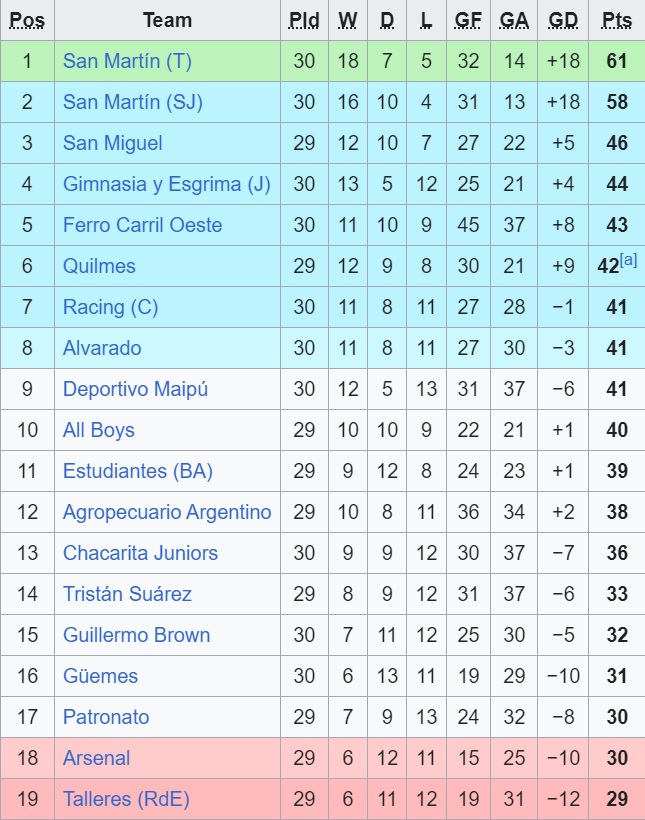Go to Ferro Carril Oeste page
Image resolution: width=645 pixels, height=820 pixels.
click(x=142, y=225)
